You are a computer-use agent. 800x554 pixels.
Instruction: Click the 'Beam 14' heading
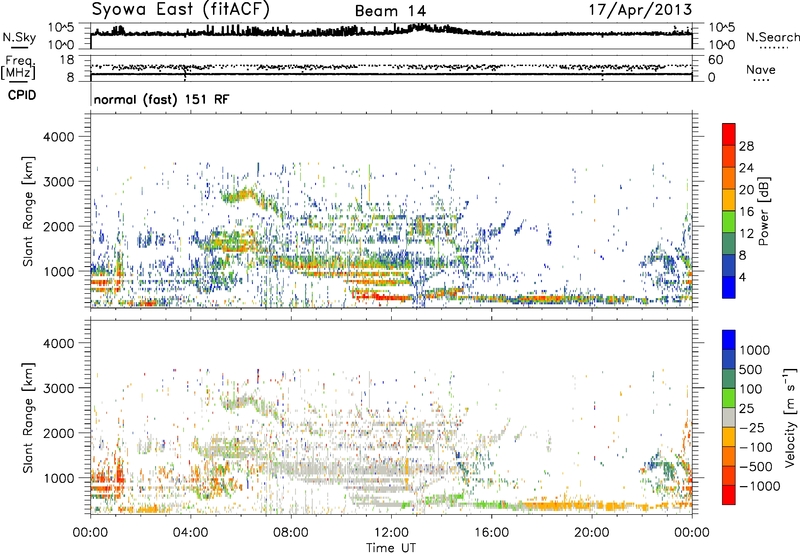pyautogui.click(x=390, y=11)
